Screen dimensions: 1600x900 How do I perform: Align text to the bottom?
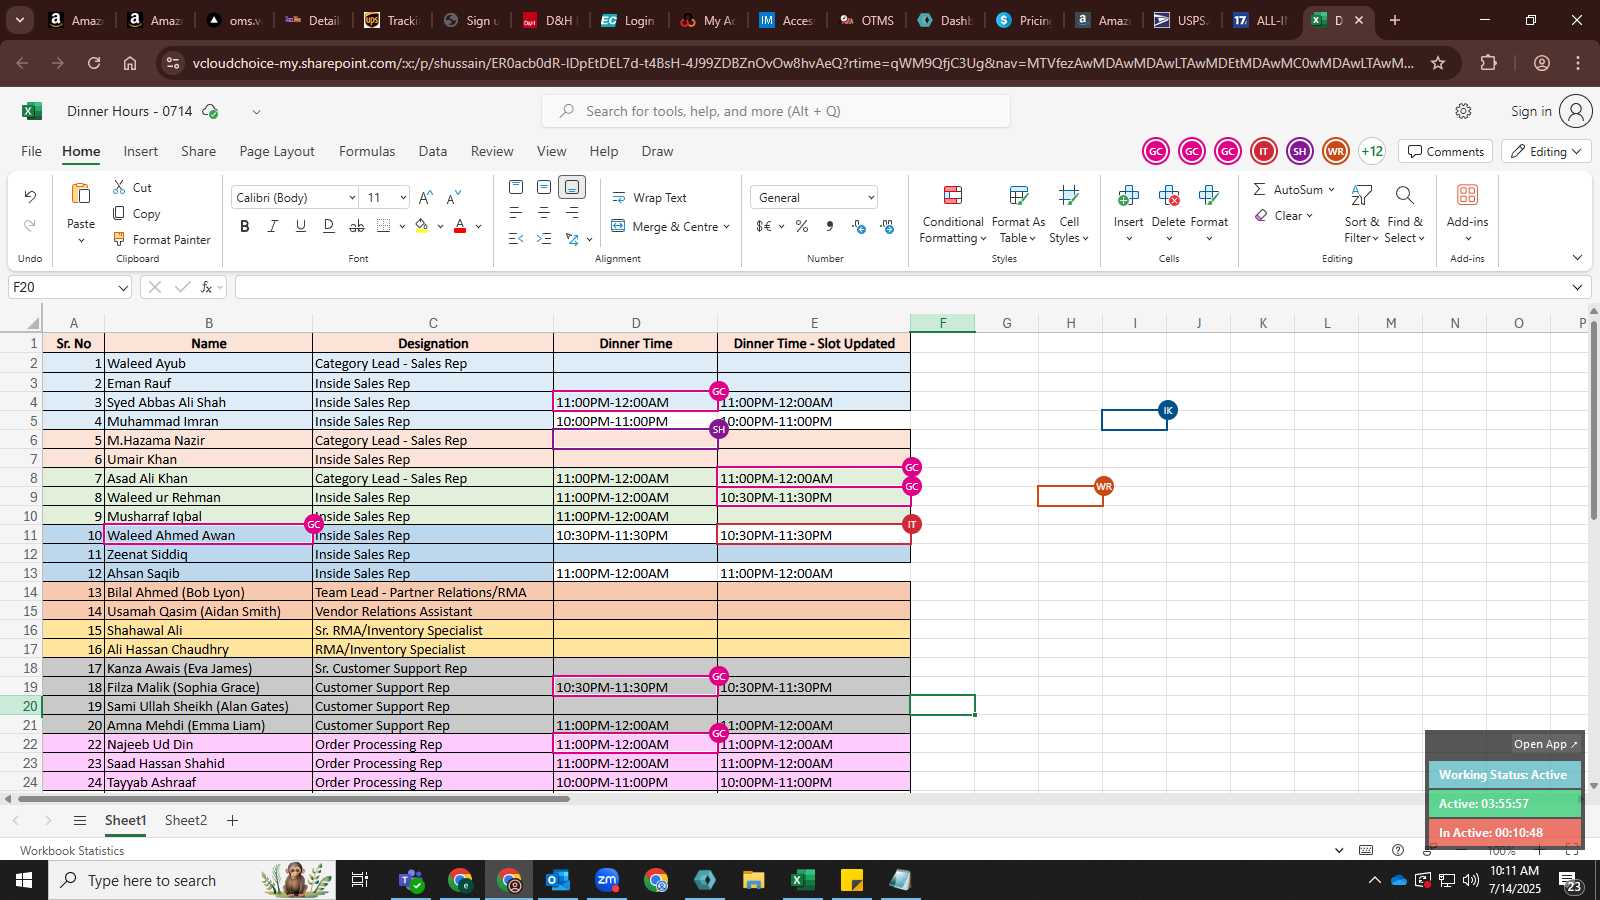[x=572, y=187]
